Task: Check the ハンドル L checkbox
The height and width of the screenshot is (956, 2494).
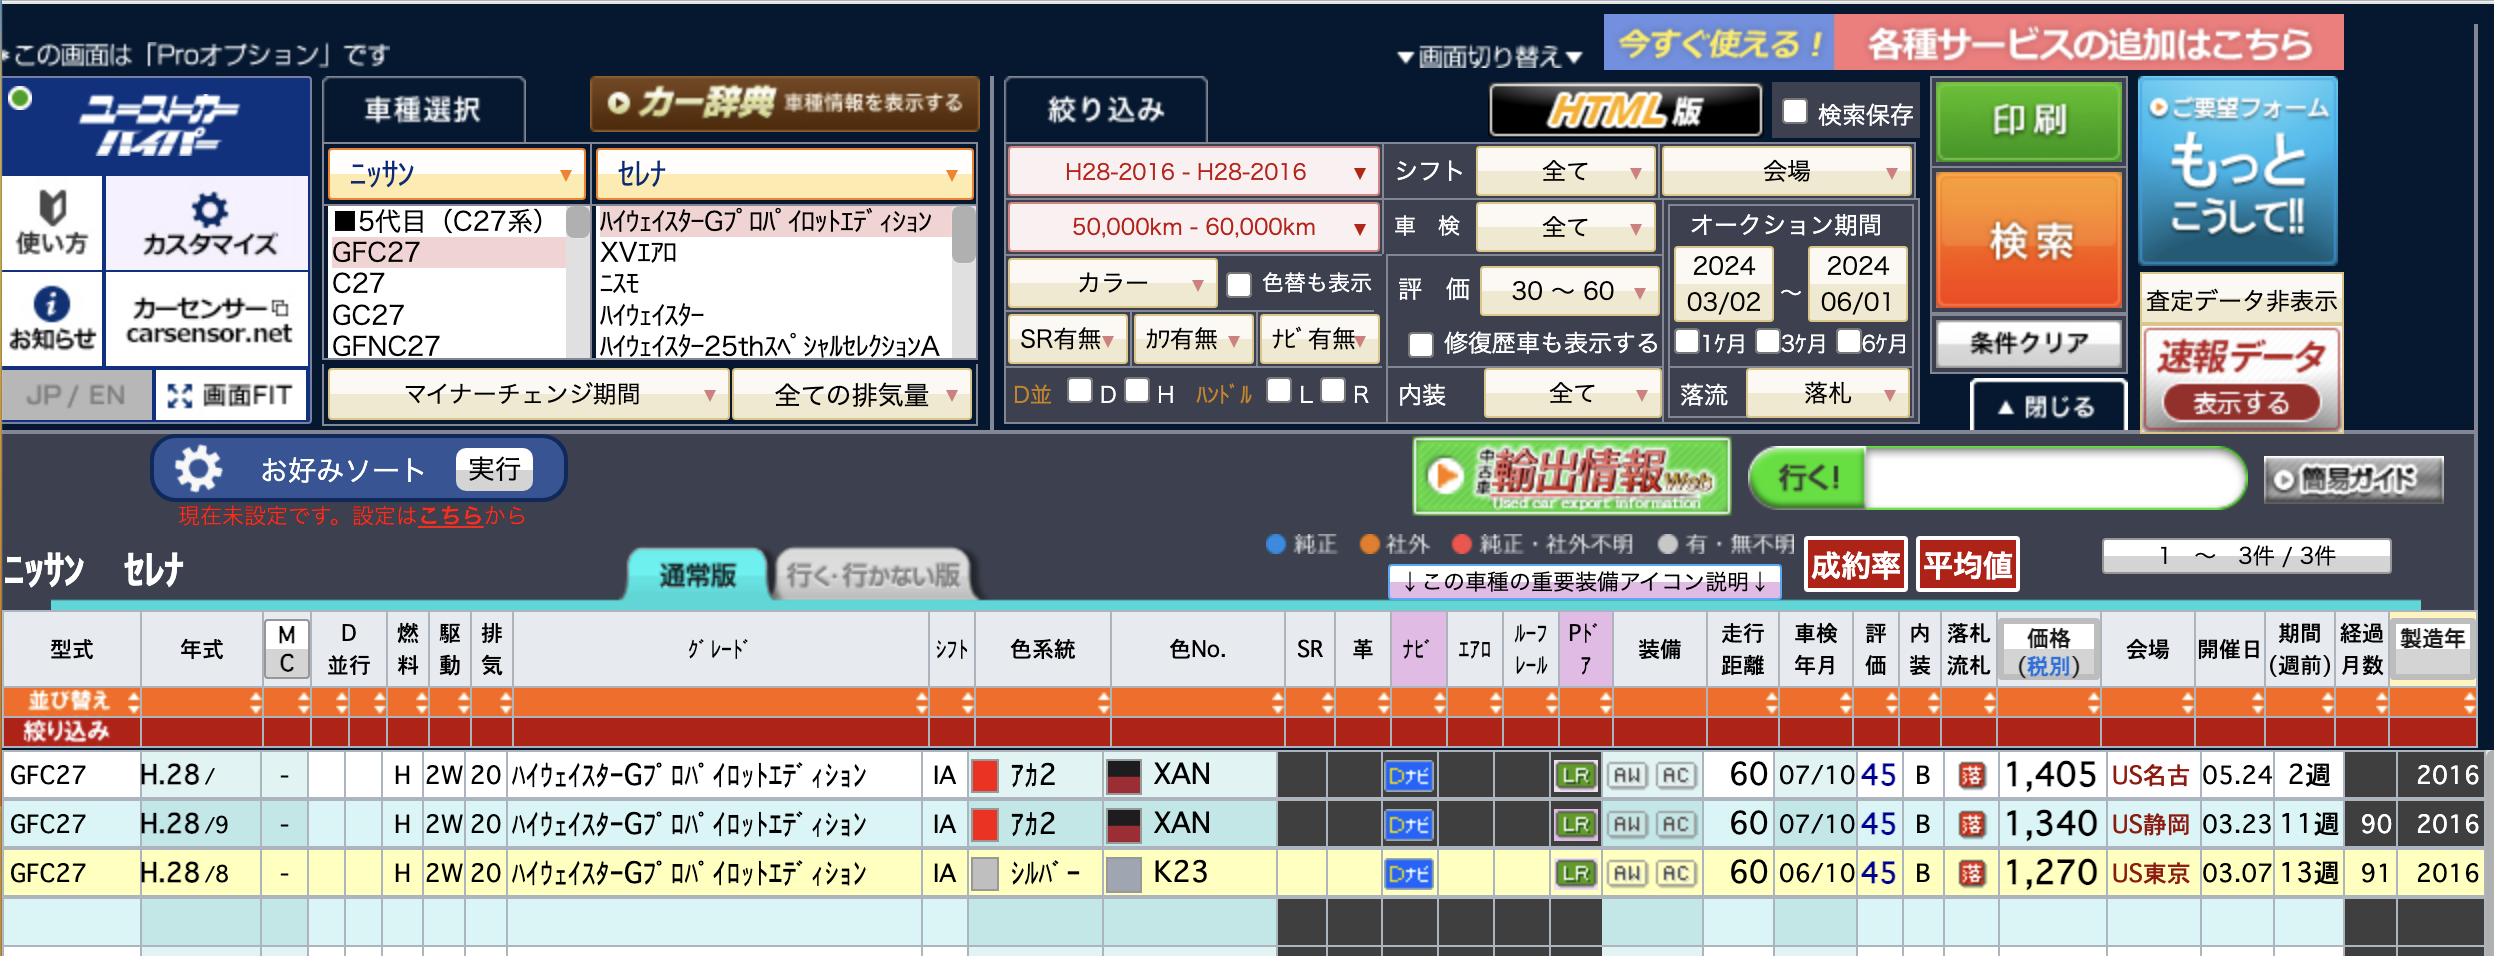Action: [1278, 390]
